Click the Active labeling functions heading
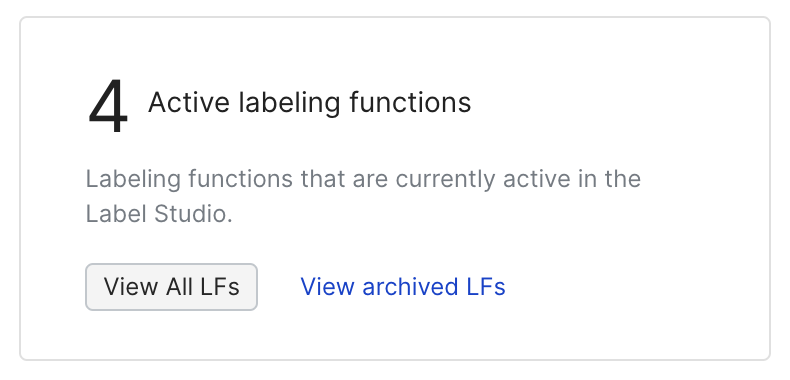Image resolution: width=790 pixels, height=380 pixels. [309, 103]
